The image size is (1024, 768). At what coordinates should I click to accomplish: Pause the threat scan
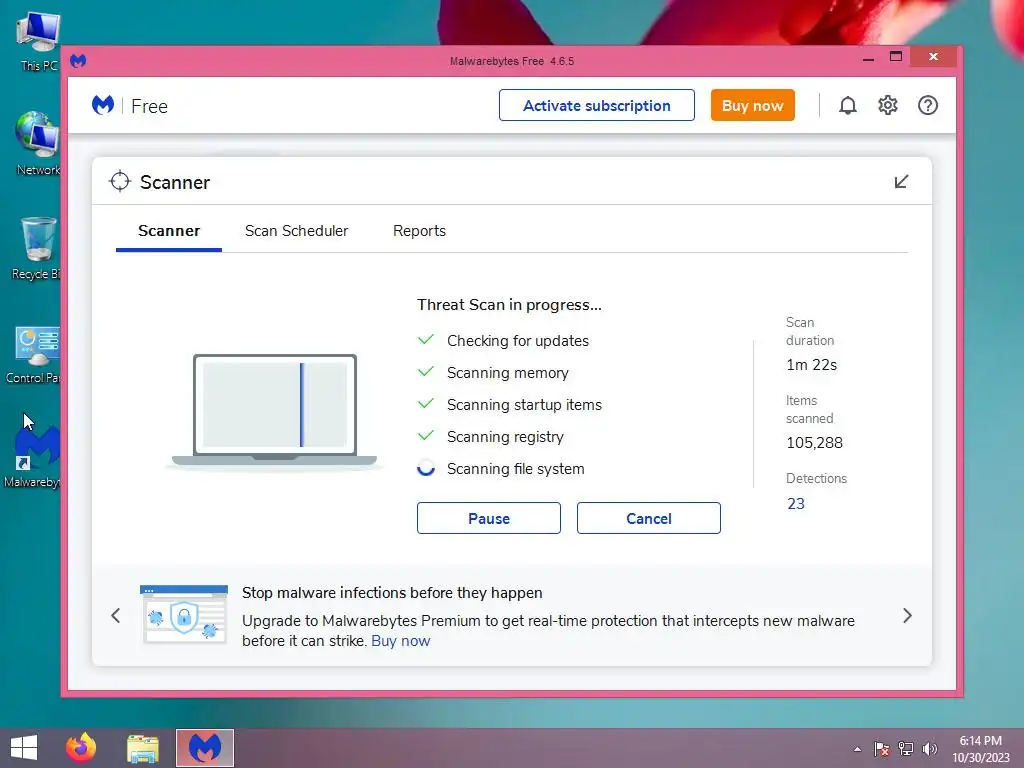tap(488, 518)
